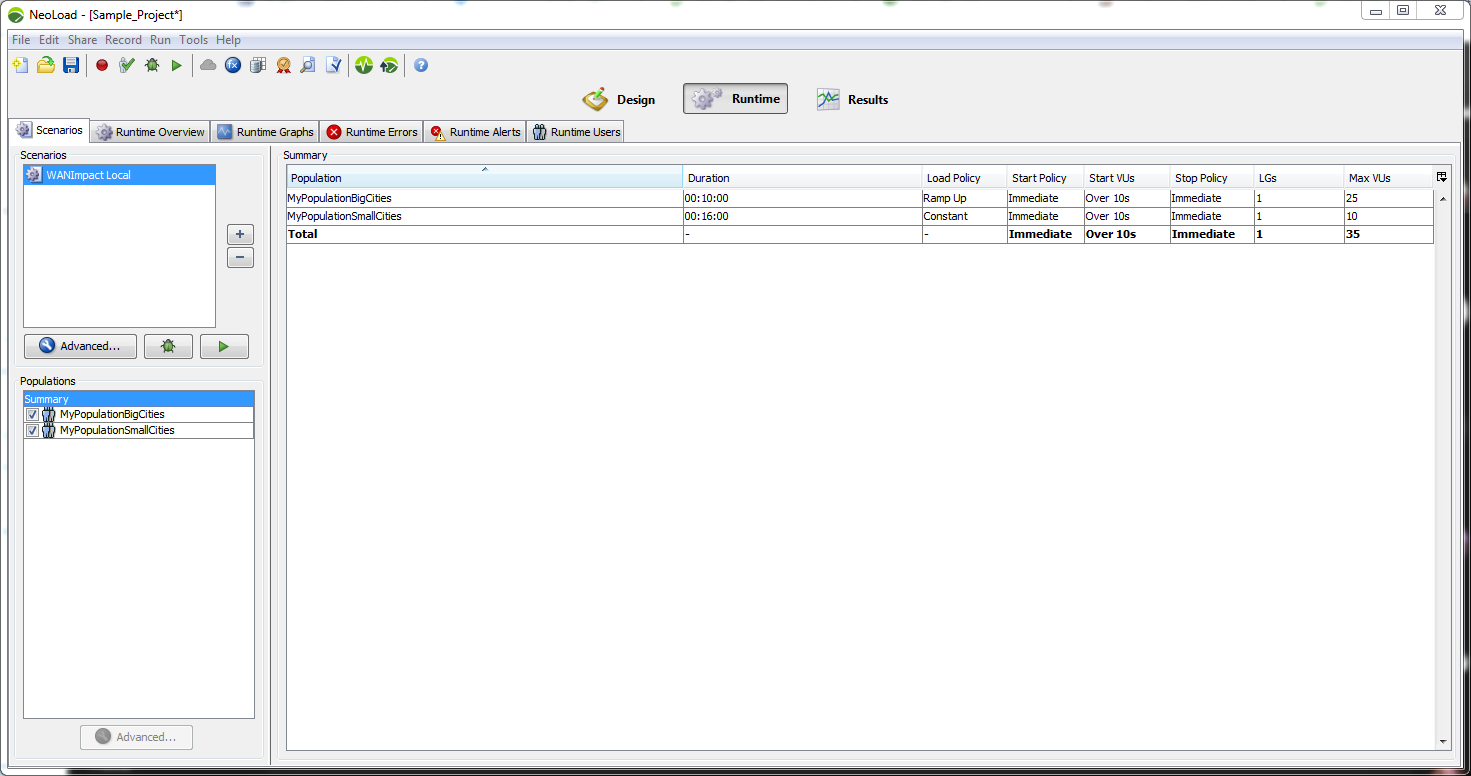Switch to the Runtime Errors tab

pos(371,132)
